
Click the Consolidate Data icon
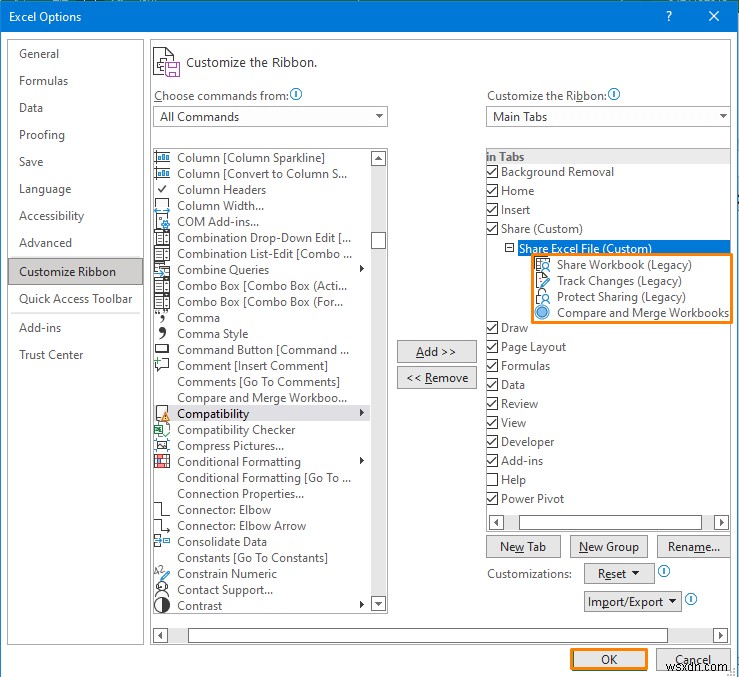pyautogui.click(x=162, y=541)
